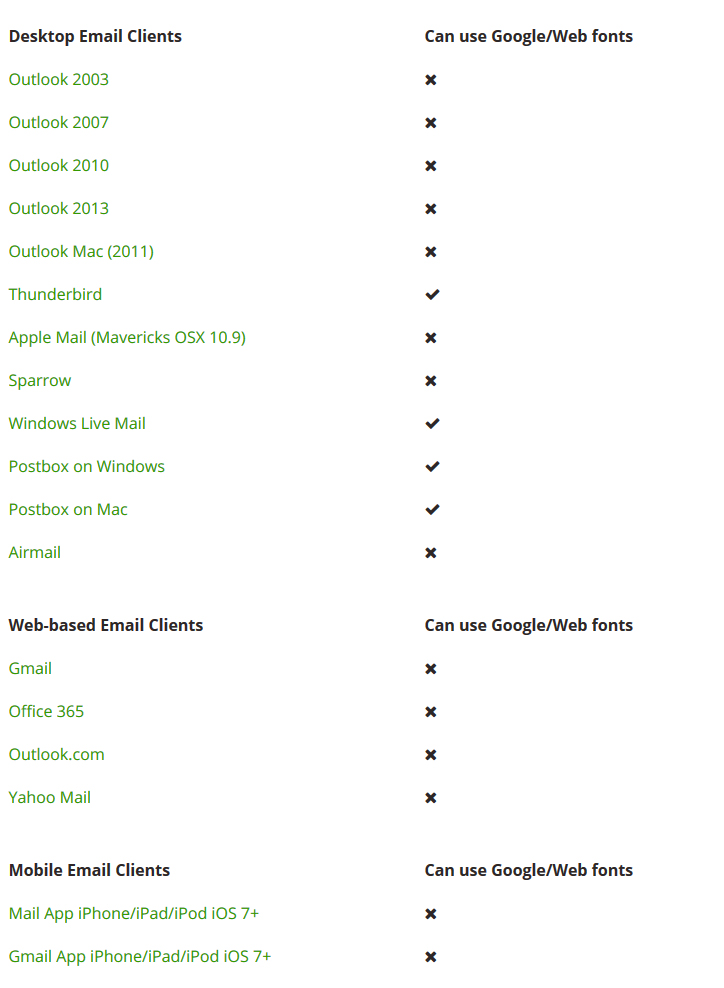Click the Web-based Email Clients heading
This screenshot has height=988, width=724.
pos(106,626)
